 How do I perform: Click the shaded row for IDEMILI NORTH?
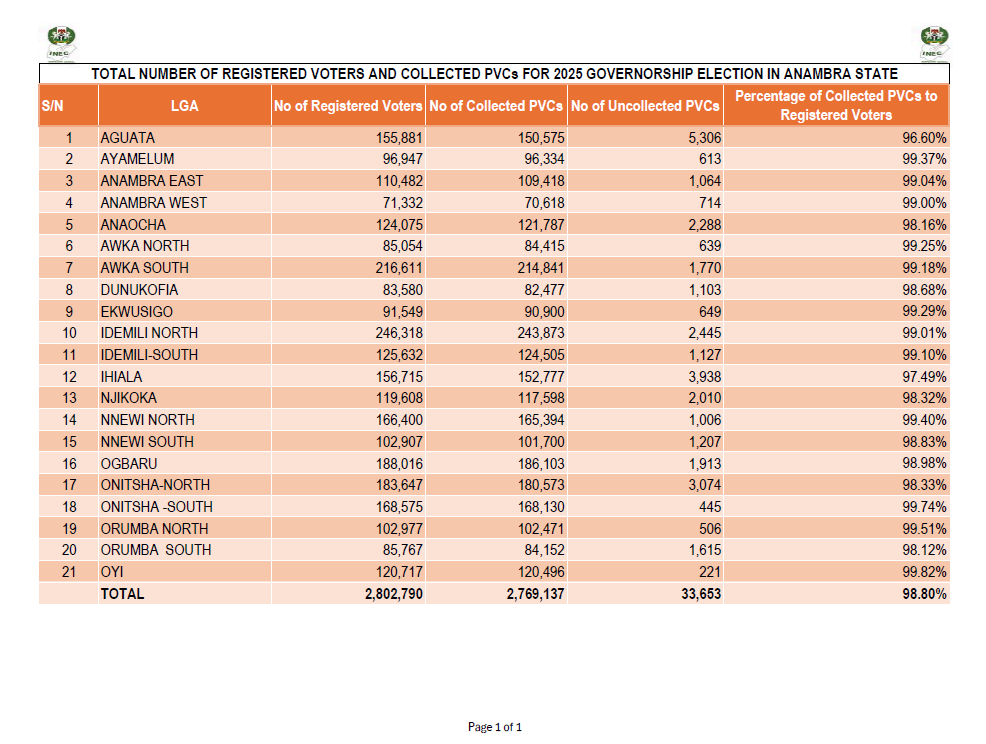[300, 333]
